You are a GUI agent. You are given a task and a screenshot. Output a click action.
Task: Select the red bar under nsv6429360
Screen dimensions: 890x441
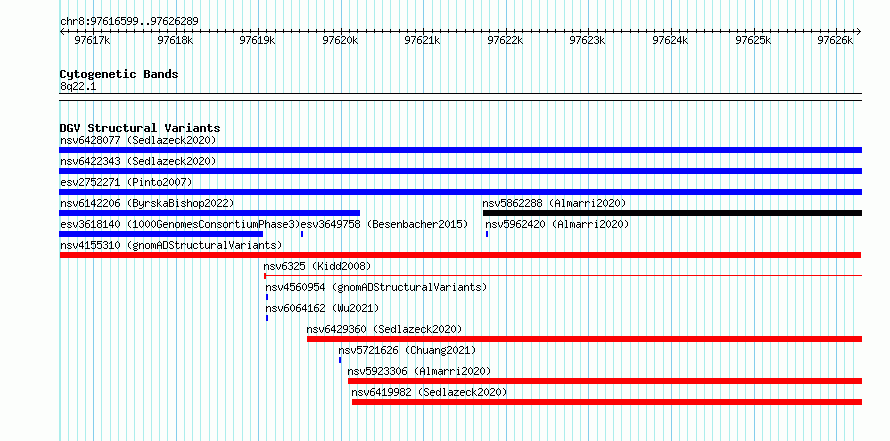(x=585, y=339)
